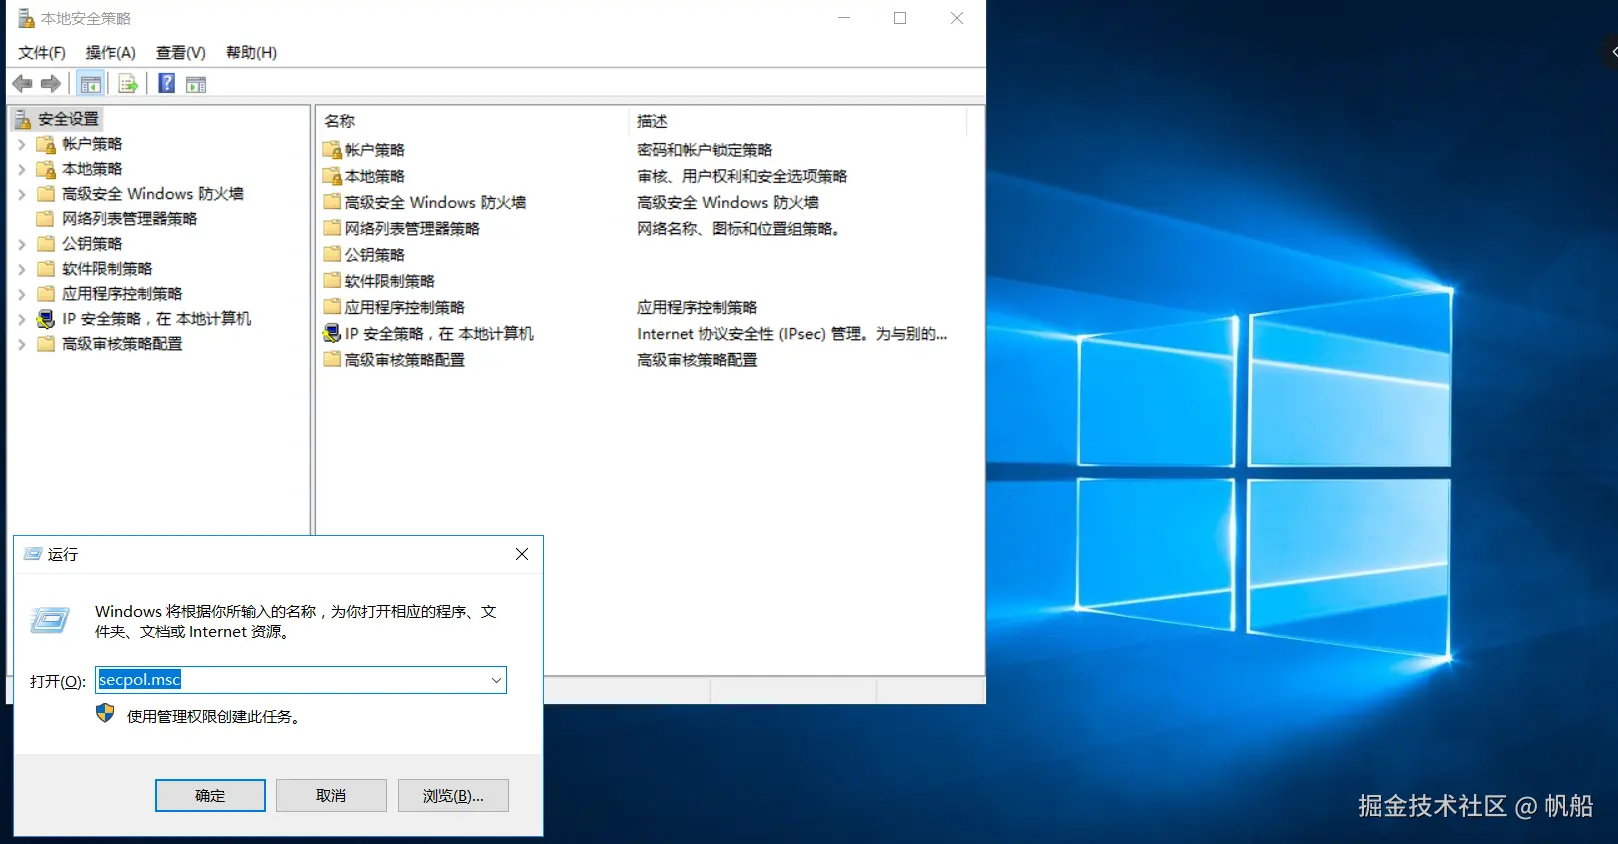Select 网络列表管理器策略 in the tree

(130, 219)
